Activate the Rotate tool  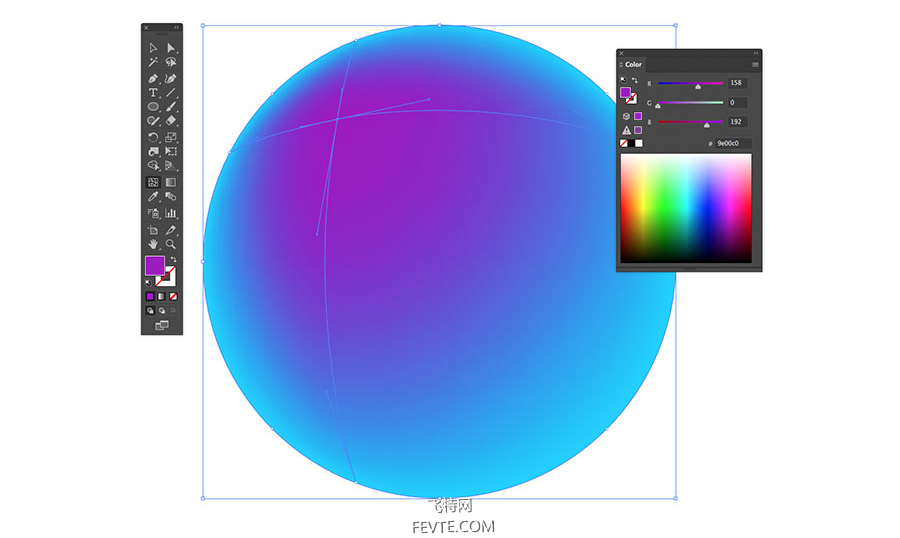click(x=153, y=138)
